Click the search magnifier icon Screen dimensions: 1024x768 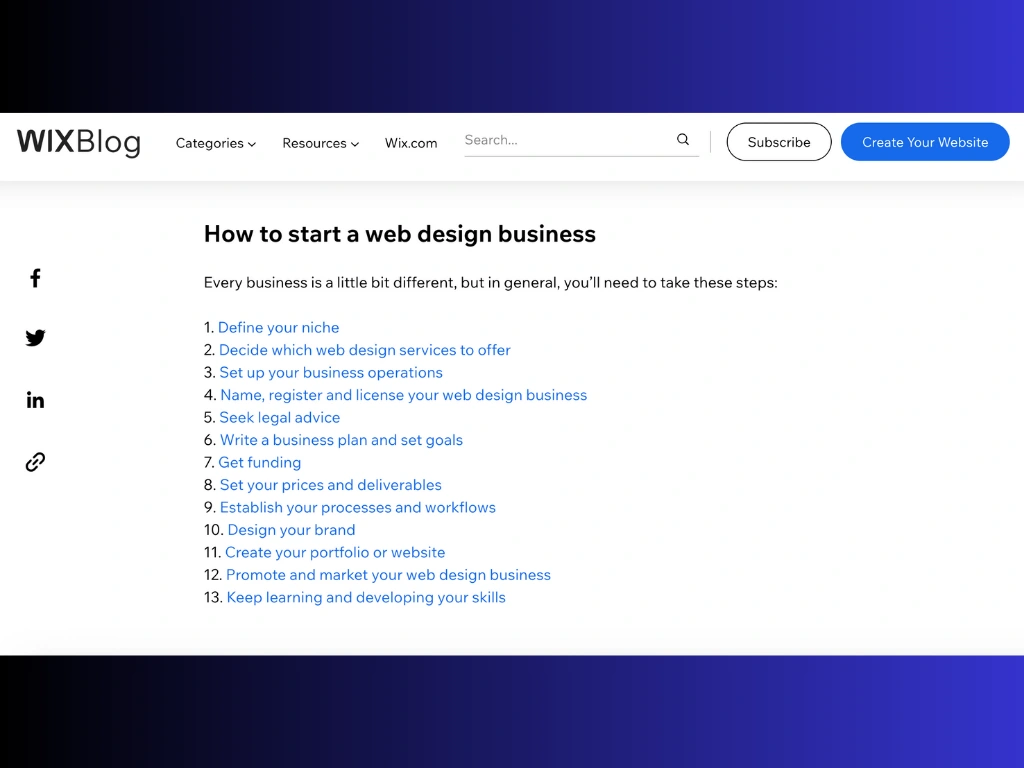tap(683, 139)
